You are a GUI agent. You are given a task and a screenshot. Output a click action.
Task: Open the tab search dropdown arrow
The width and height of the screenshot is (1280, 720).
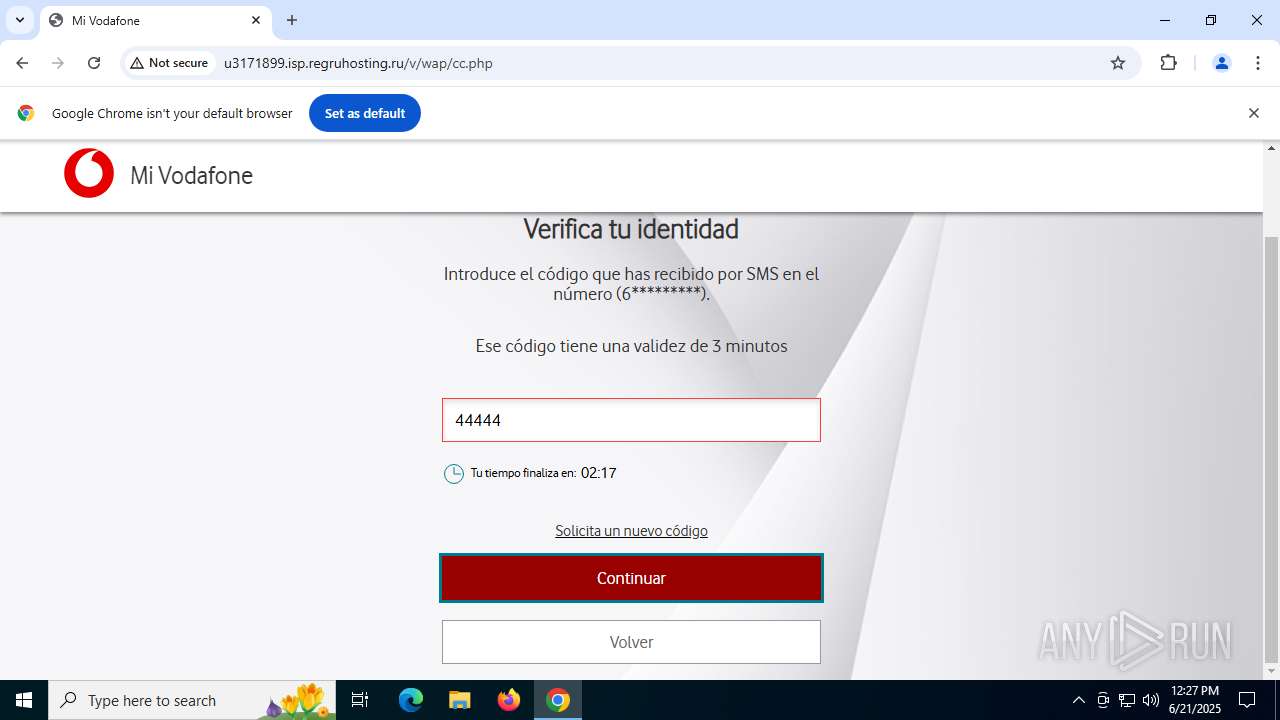pyautogui.click(x=19, y=20)
